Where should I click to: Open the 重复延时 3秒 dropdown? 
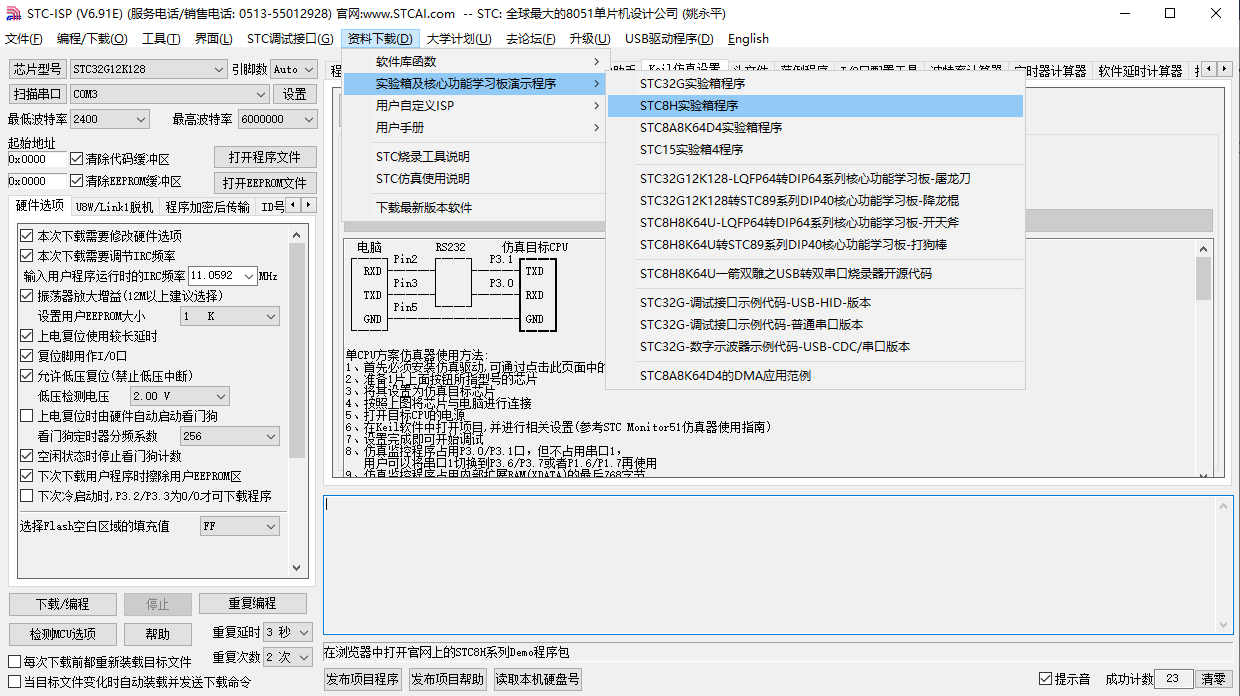[x=290, y=632]
